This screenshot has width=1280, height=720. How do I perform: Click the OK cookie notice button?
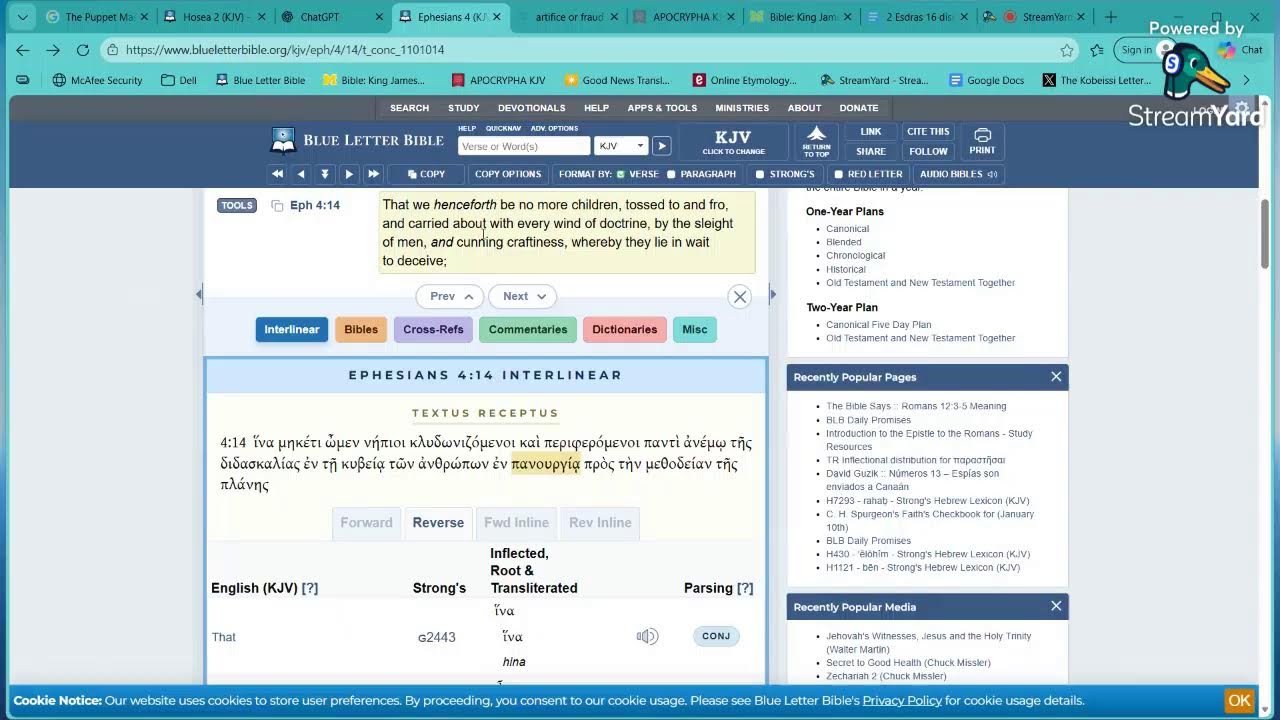pyautogui.click(x=1239, y=701)
